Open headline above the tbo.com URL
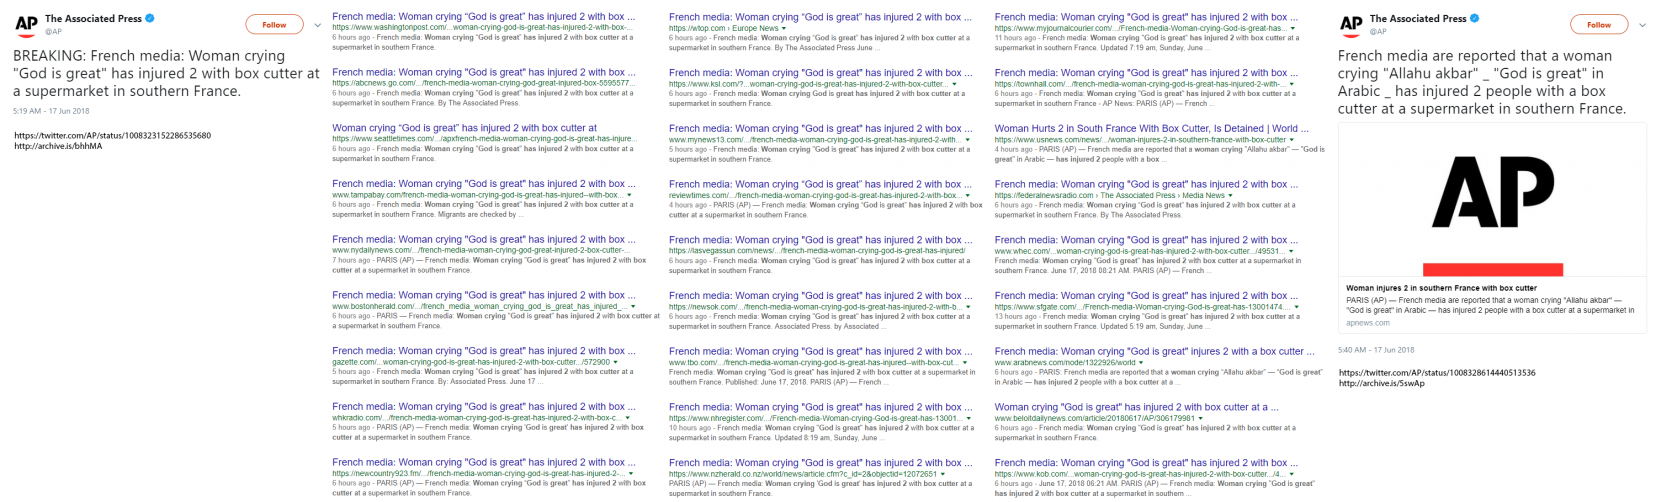Screen dimensions: 1656x502 pyautogui.click(x=820, y=351)
